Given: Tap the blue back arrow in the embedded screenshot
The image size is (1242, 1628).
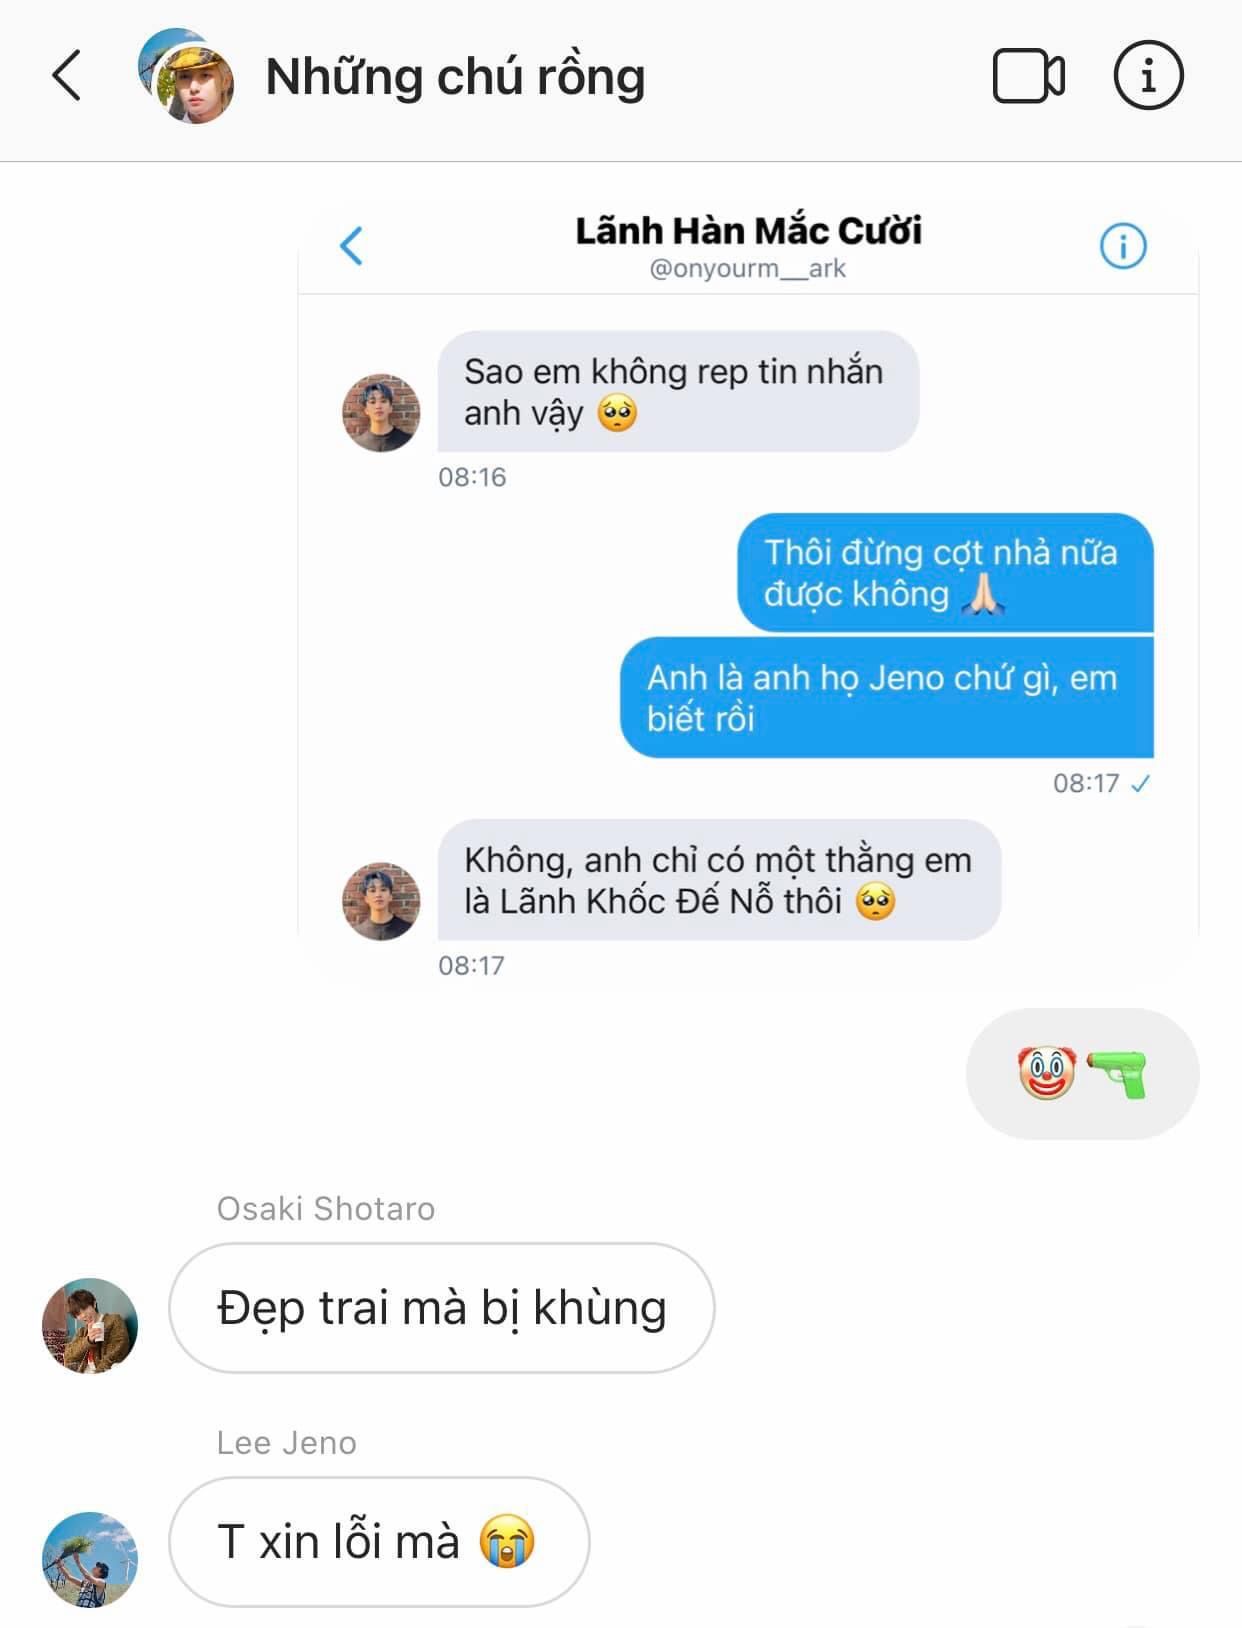Looking at the screenshot, I should click(351, 246).
